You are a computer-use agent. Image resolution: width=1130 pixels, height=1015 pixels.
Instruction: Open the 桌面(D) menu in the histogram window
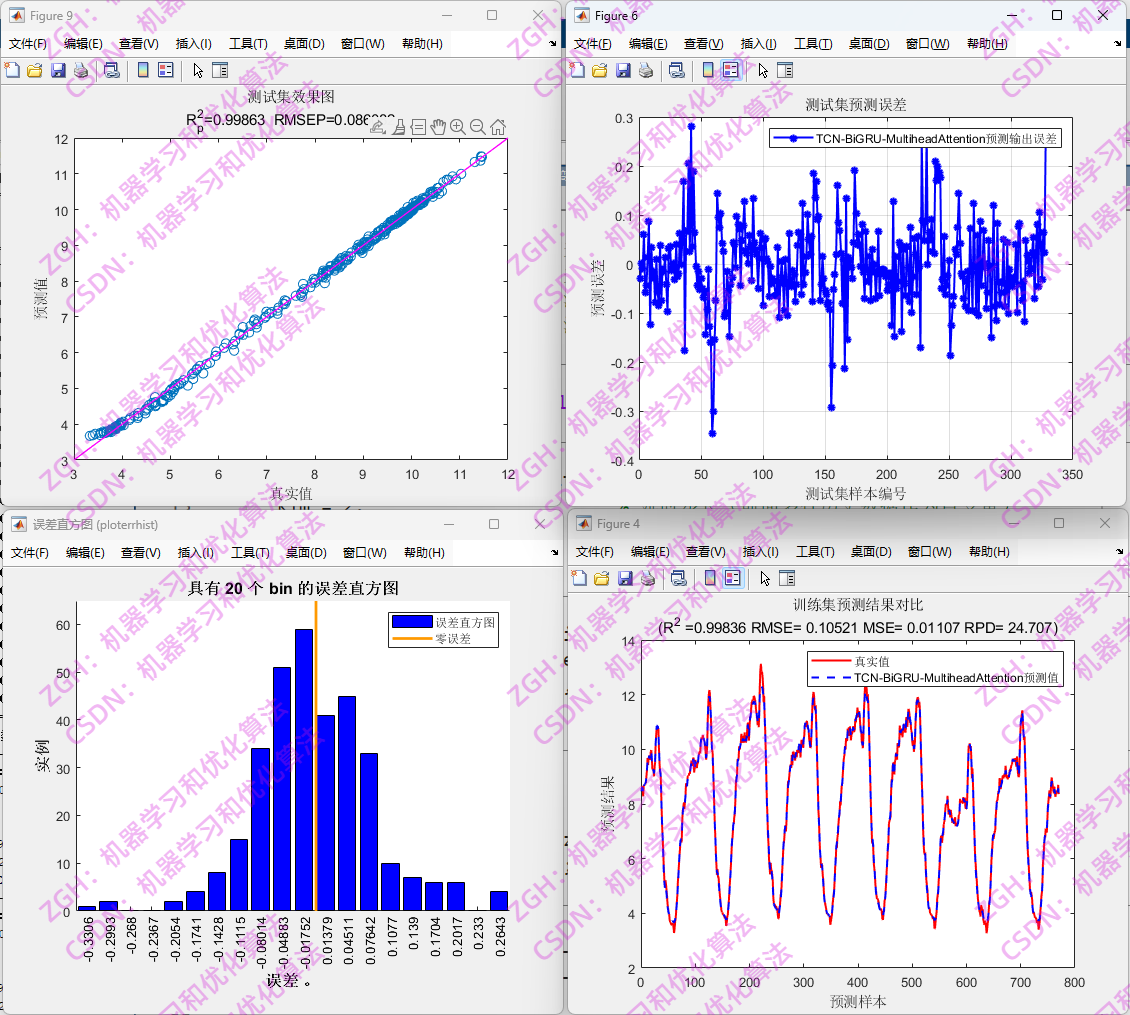coord(306,553)
